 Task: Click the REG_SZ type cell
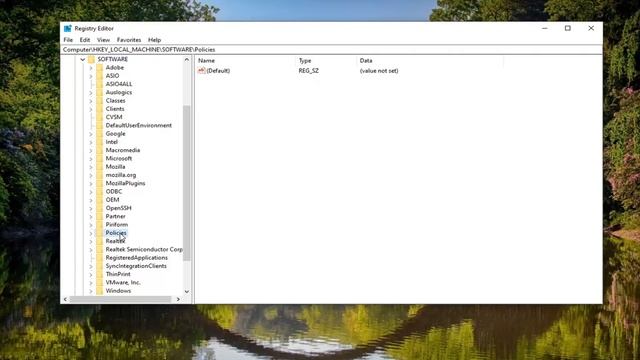pyautogui.click(x=309, y=71)
